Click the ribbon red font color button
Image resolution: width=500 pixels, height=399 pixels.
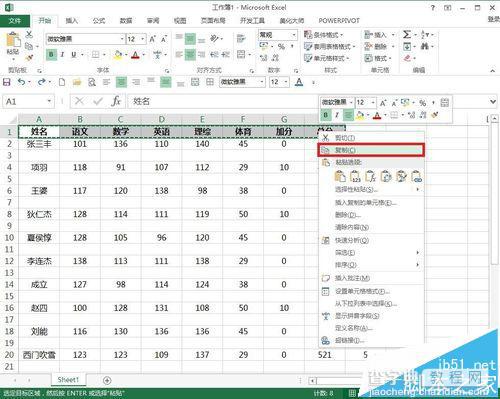click(x=135, y=55)
